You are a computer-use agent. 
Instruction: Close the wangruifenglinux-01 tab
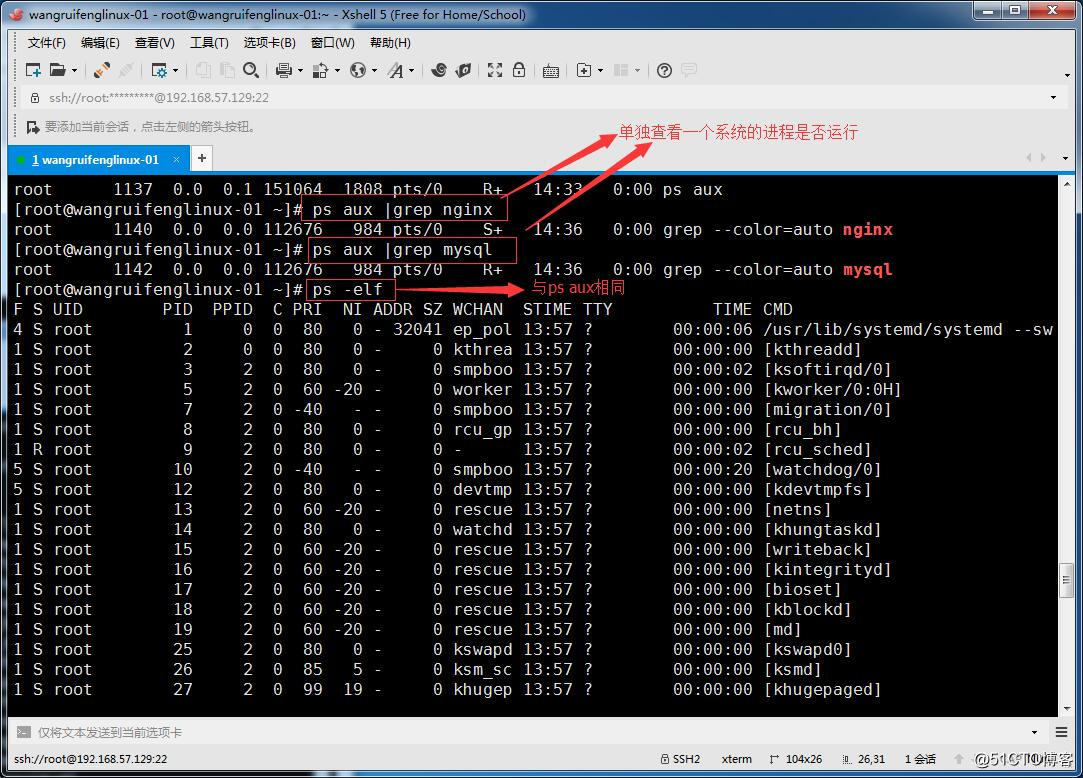coord(176,160)
